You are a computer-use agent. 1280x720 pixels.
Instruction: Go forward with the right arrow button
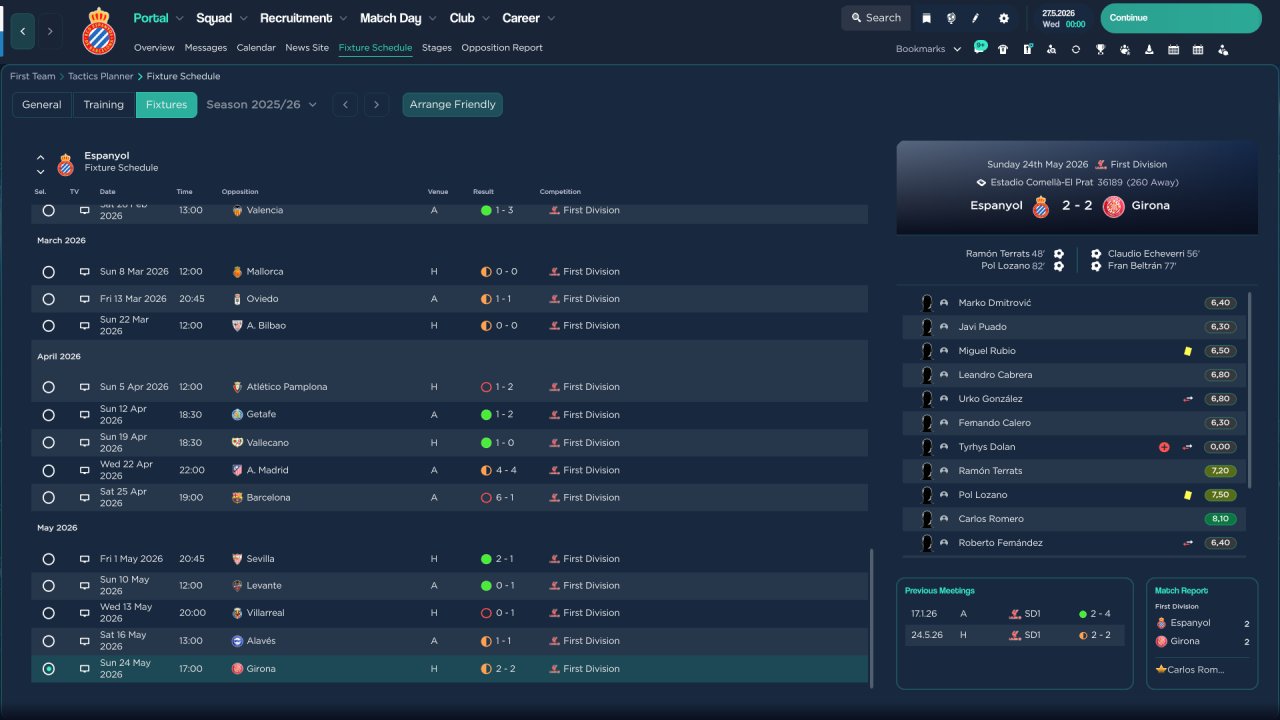point(50,31)
